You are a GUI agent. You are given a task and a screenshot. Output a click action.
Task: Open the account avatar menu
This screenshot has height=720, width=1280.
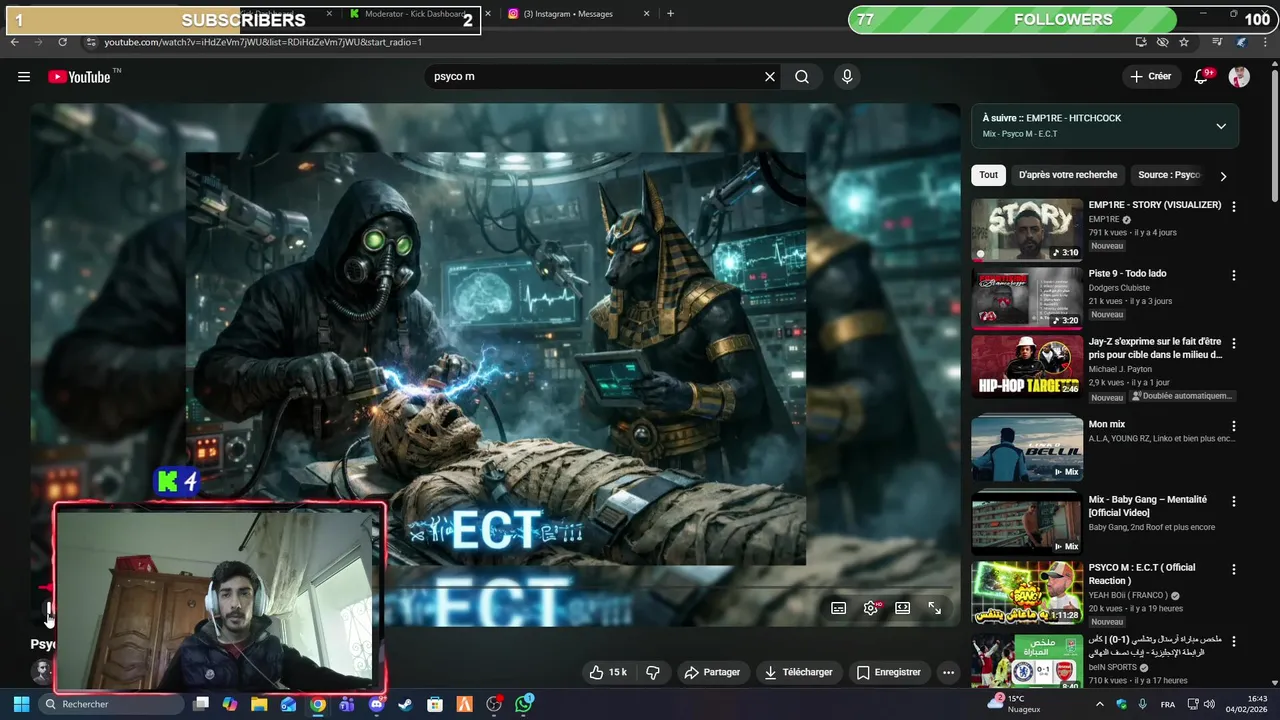click(x=1239, y=77)
